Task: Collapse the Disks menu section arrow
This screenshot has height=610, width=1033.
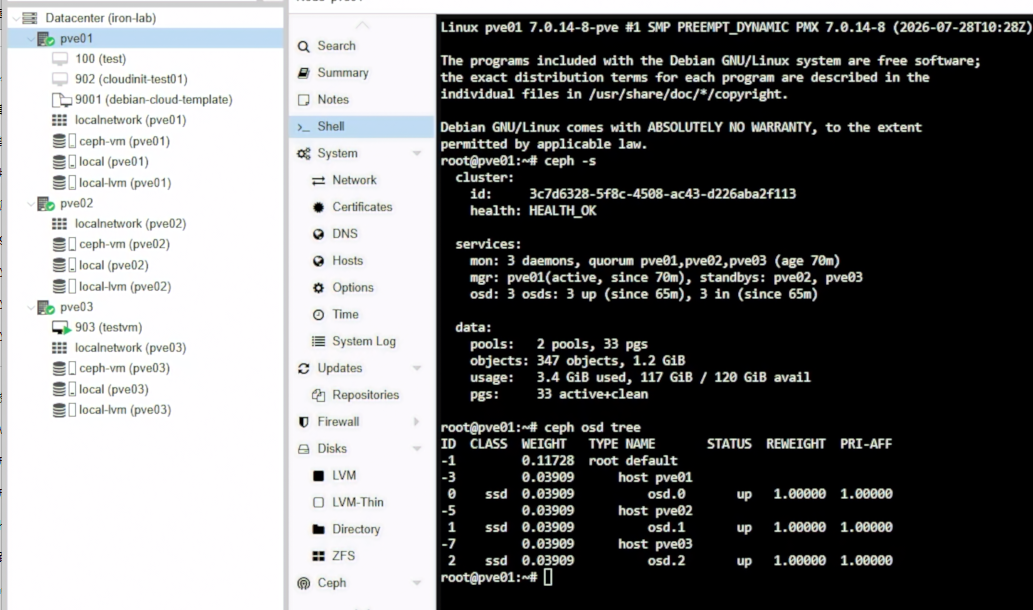Action: 416,449
